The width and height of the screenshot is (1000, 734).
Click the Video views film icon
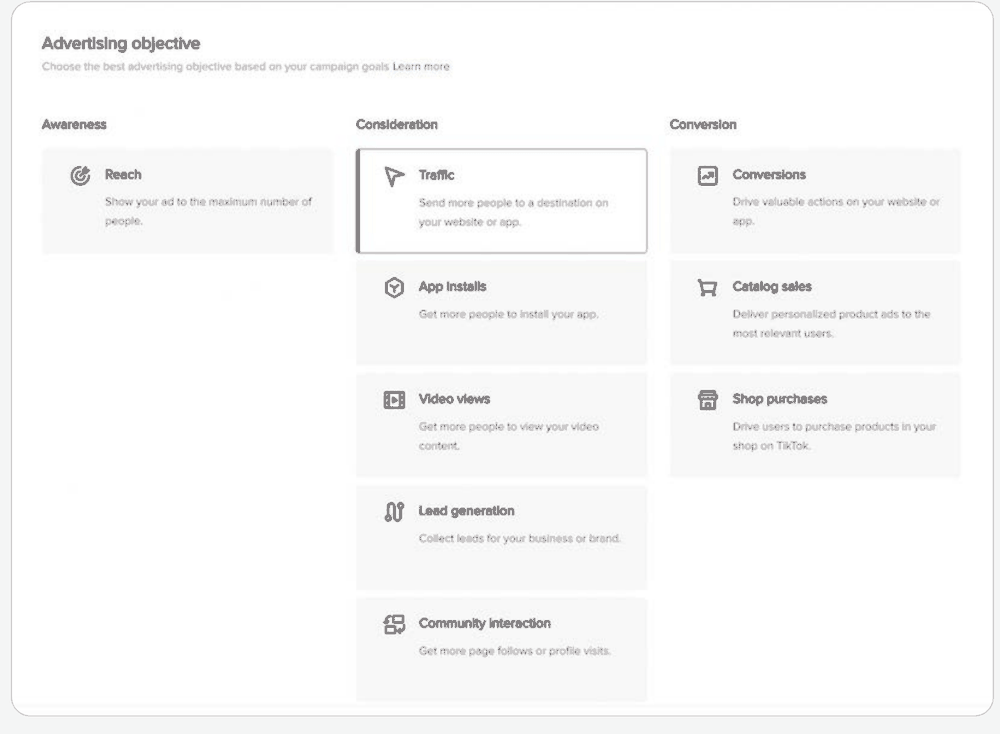pos(394,400)
